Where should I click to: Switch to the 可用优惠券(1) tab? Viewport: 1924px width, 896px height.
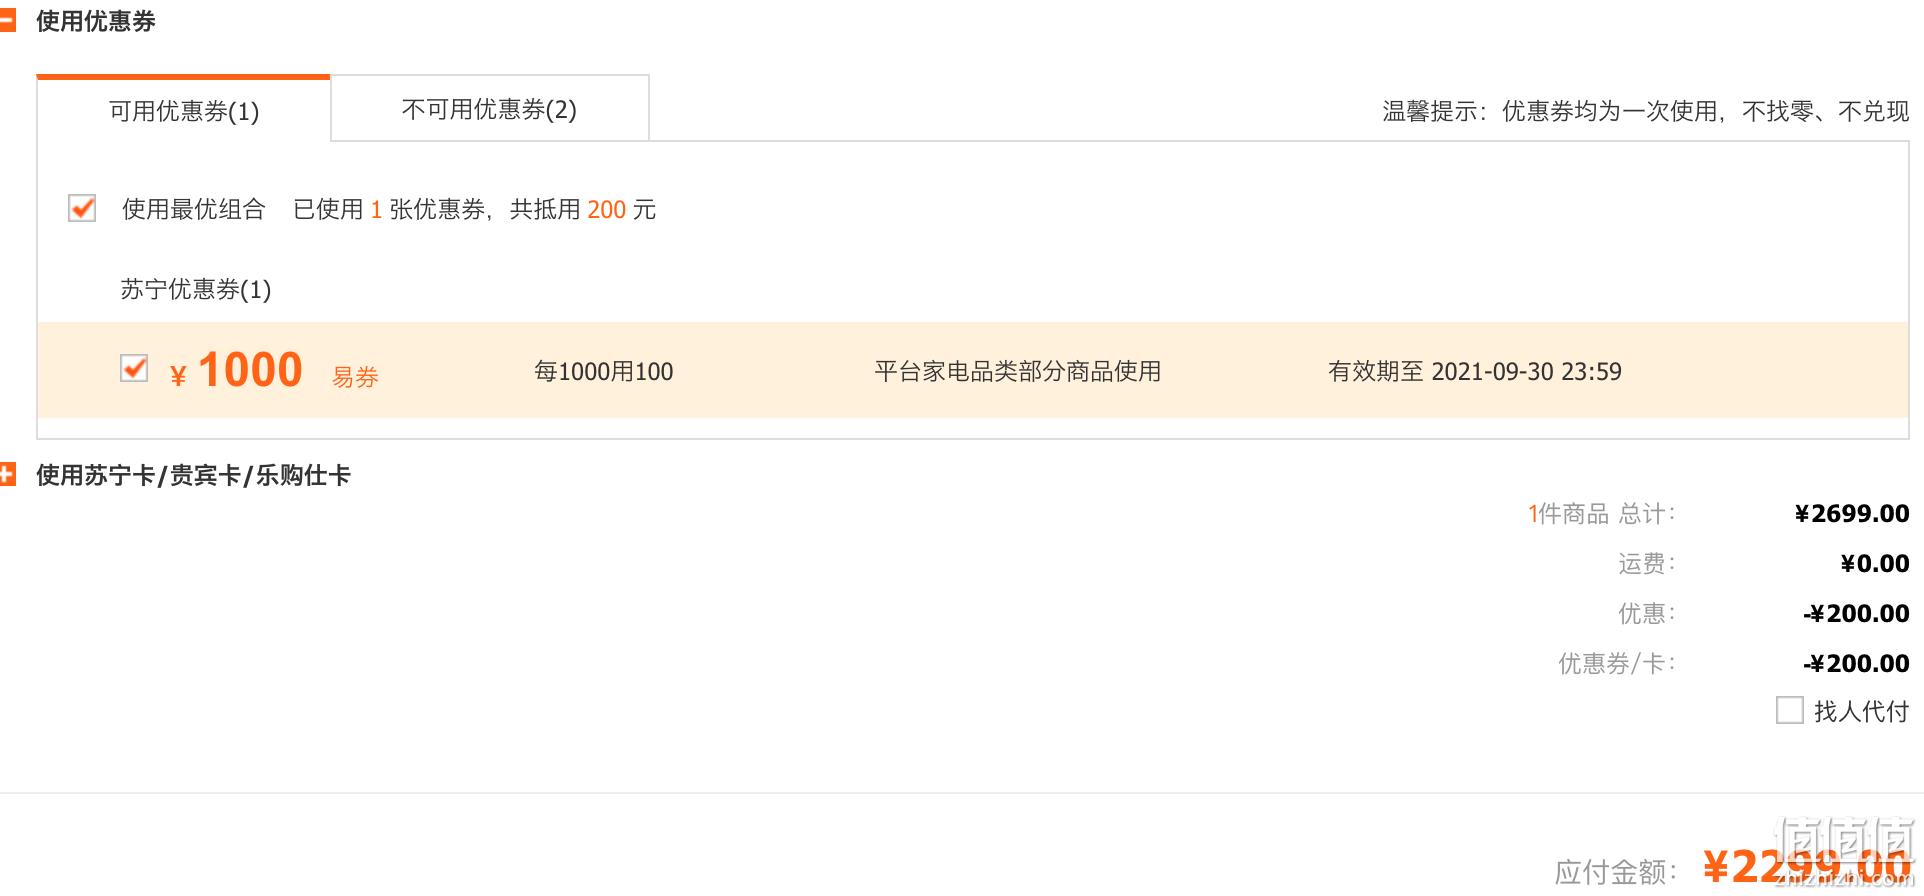pos(184,110)
